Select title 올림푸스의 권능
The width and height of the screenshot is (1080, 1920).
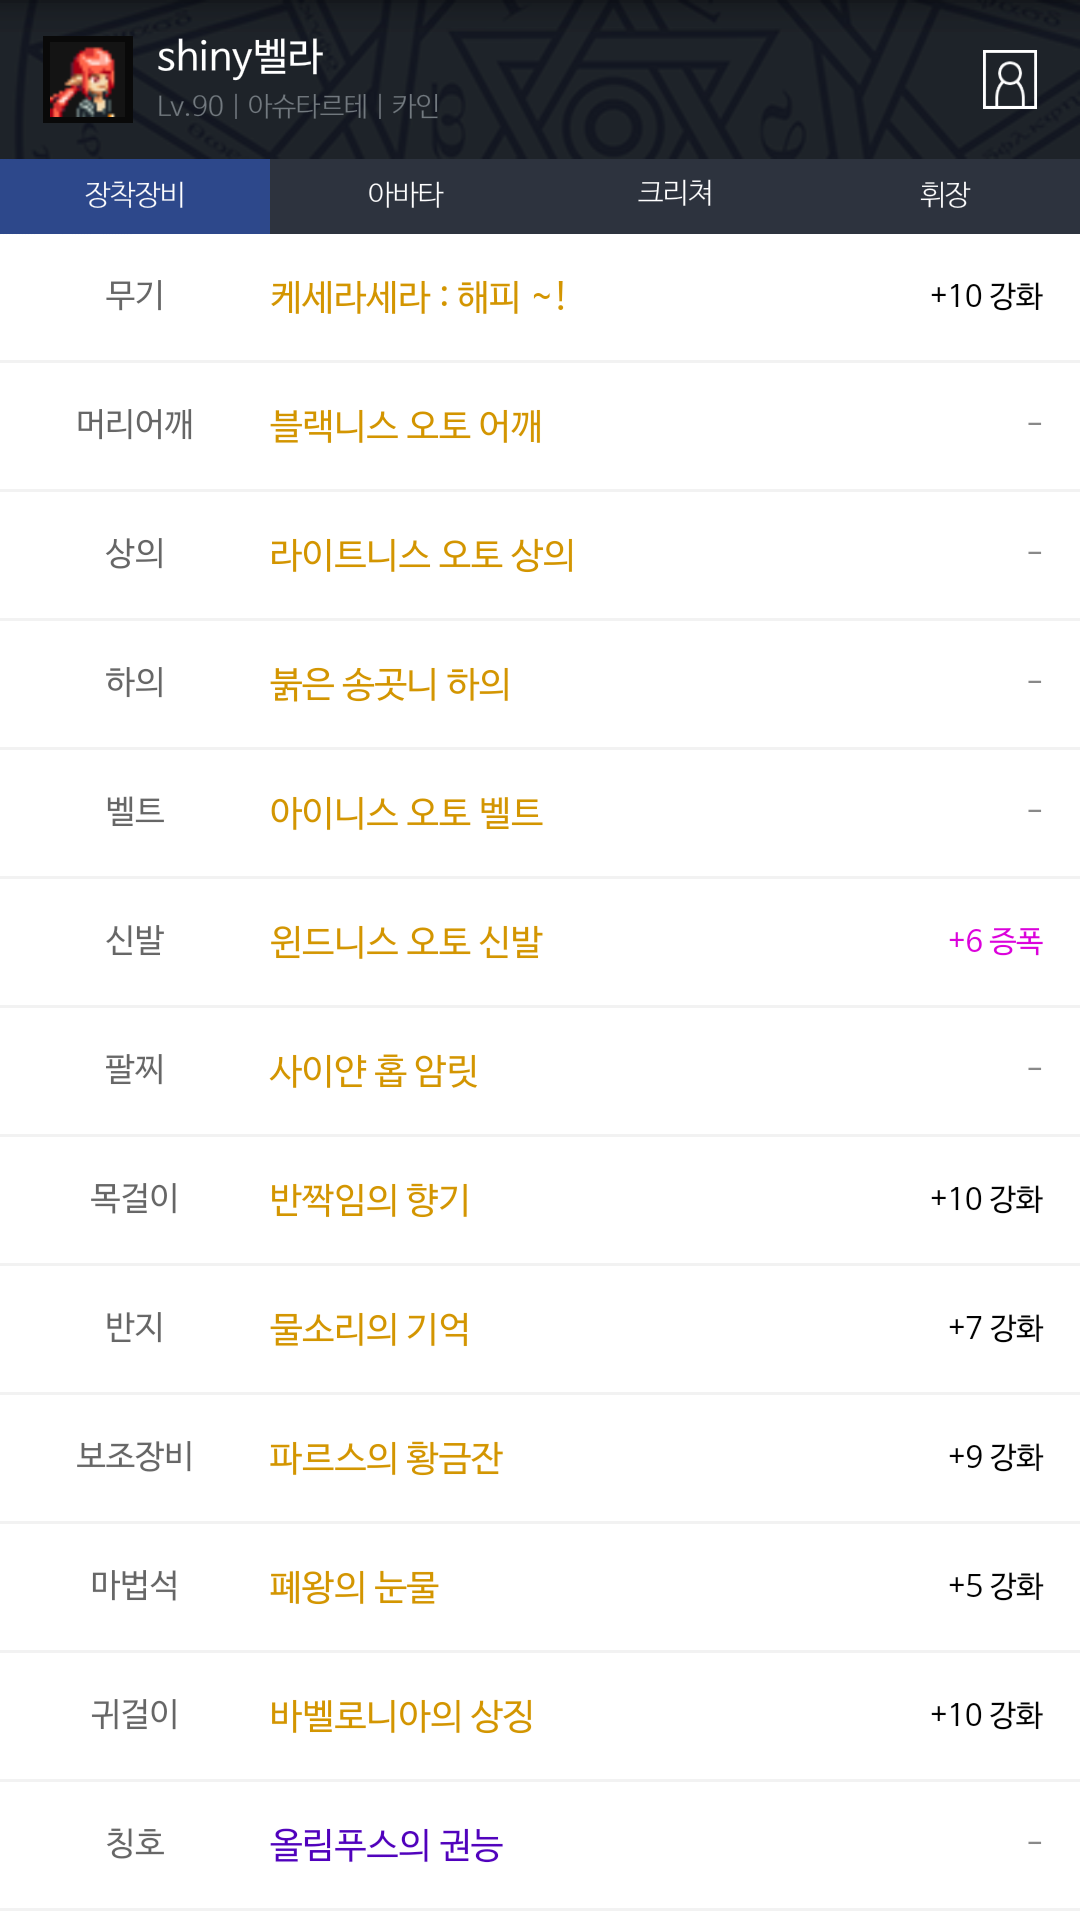coord(386,1845)
